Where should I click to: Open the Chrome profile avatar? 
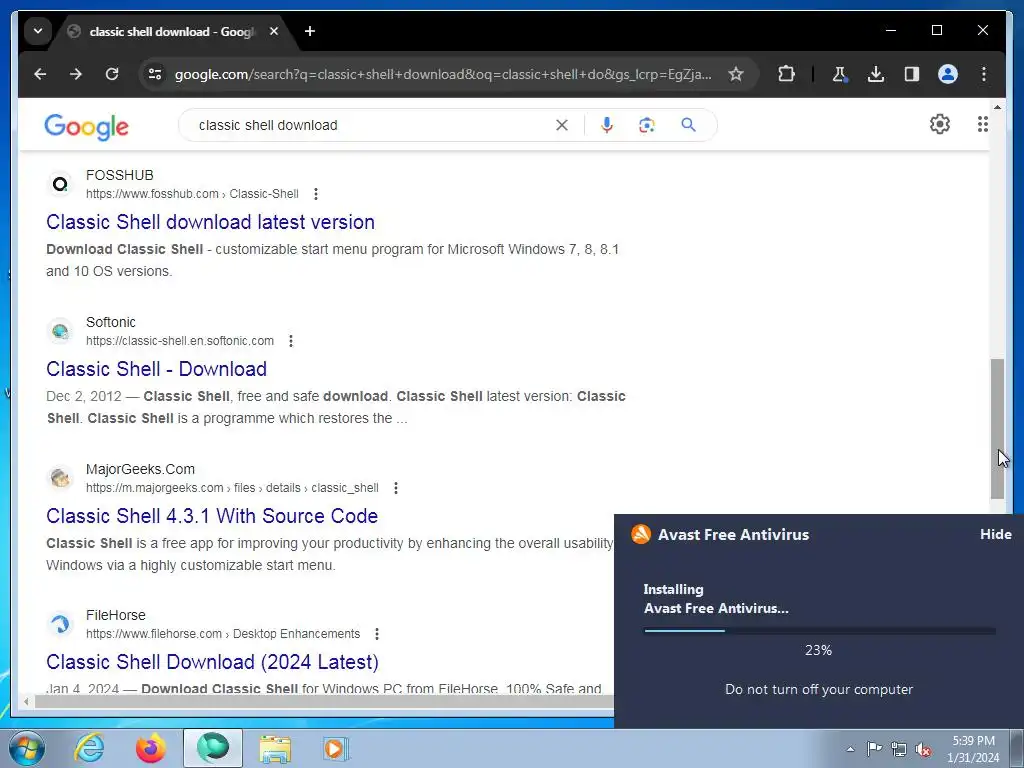click(x=948, y=74)
